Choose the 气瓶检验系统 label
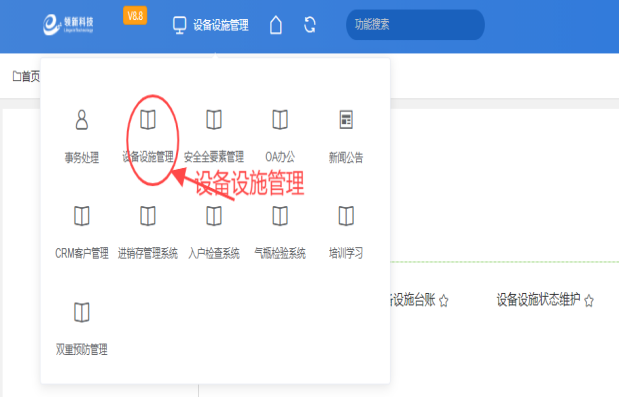619x398 pixels. tap(280, 253)
